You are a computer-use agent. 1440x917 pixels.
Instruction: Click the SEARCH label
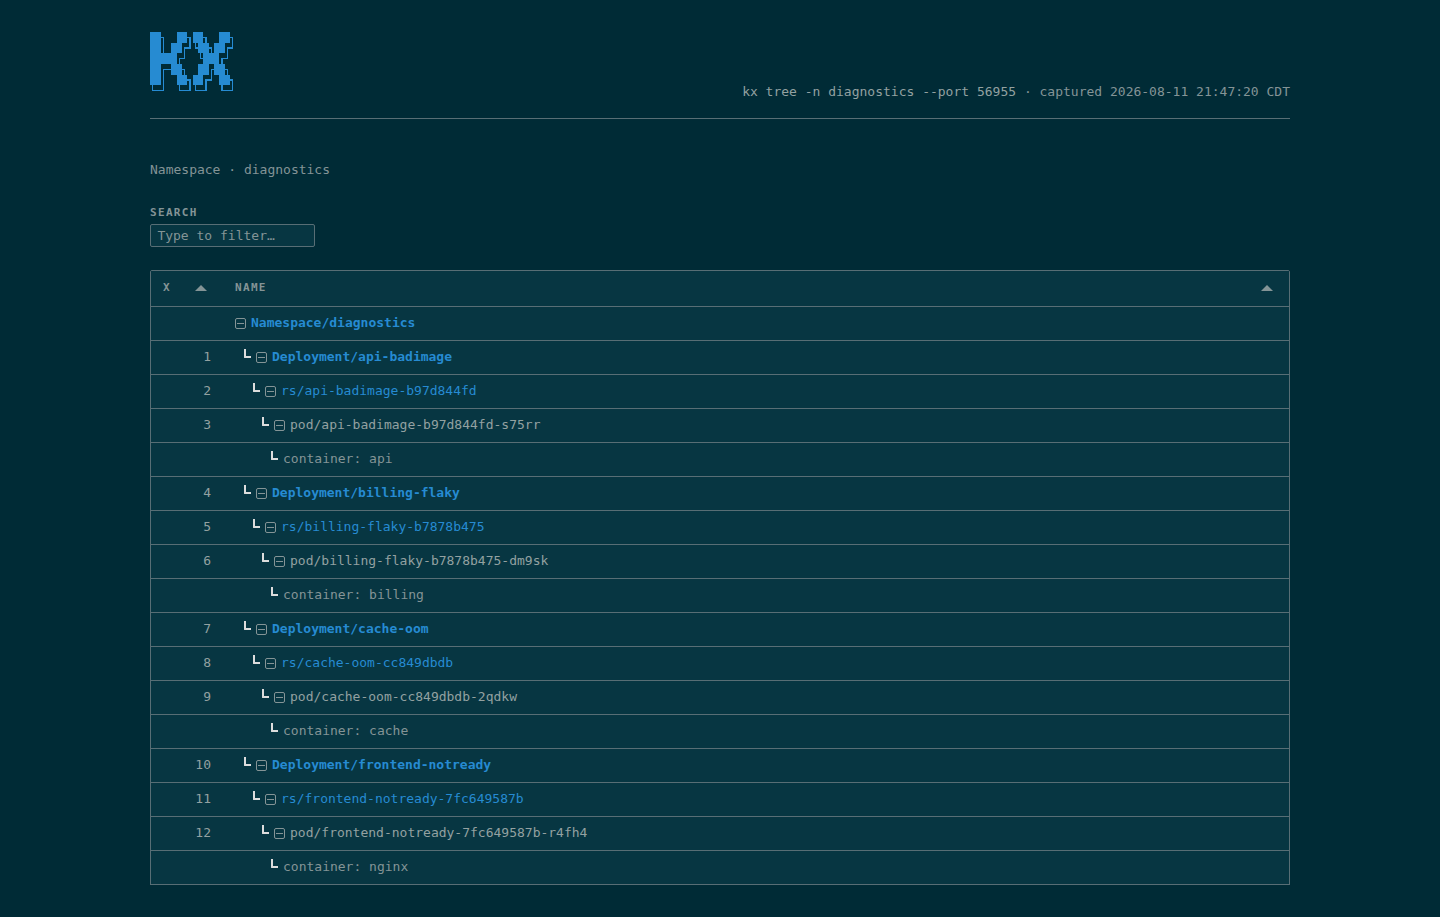click(173, 212)
